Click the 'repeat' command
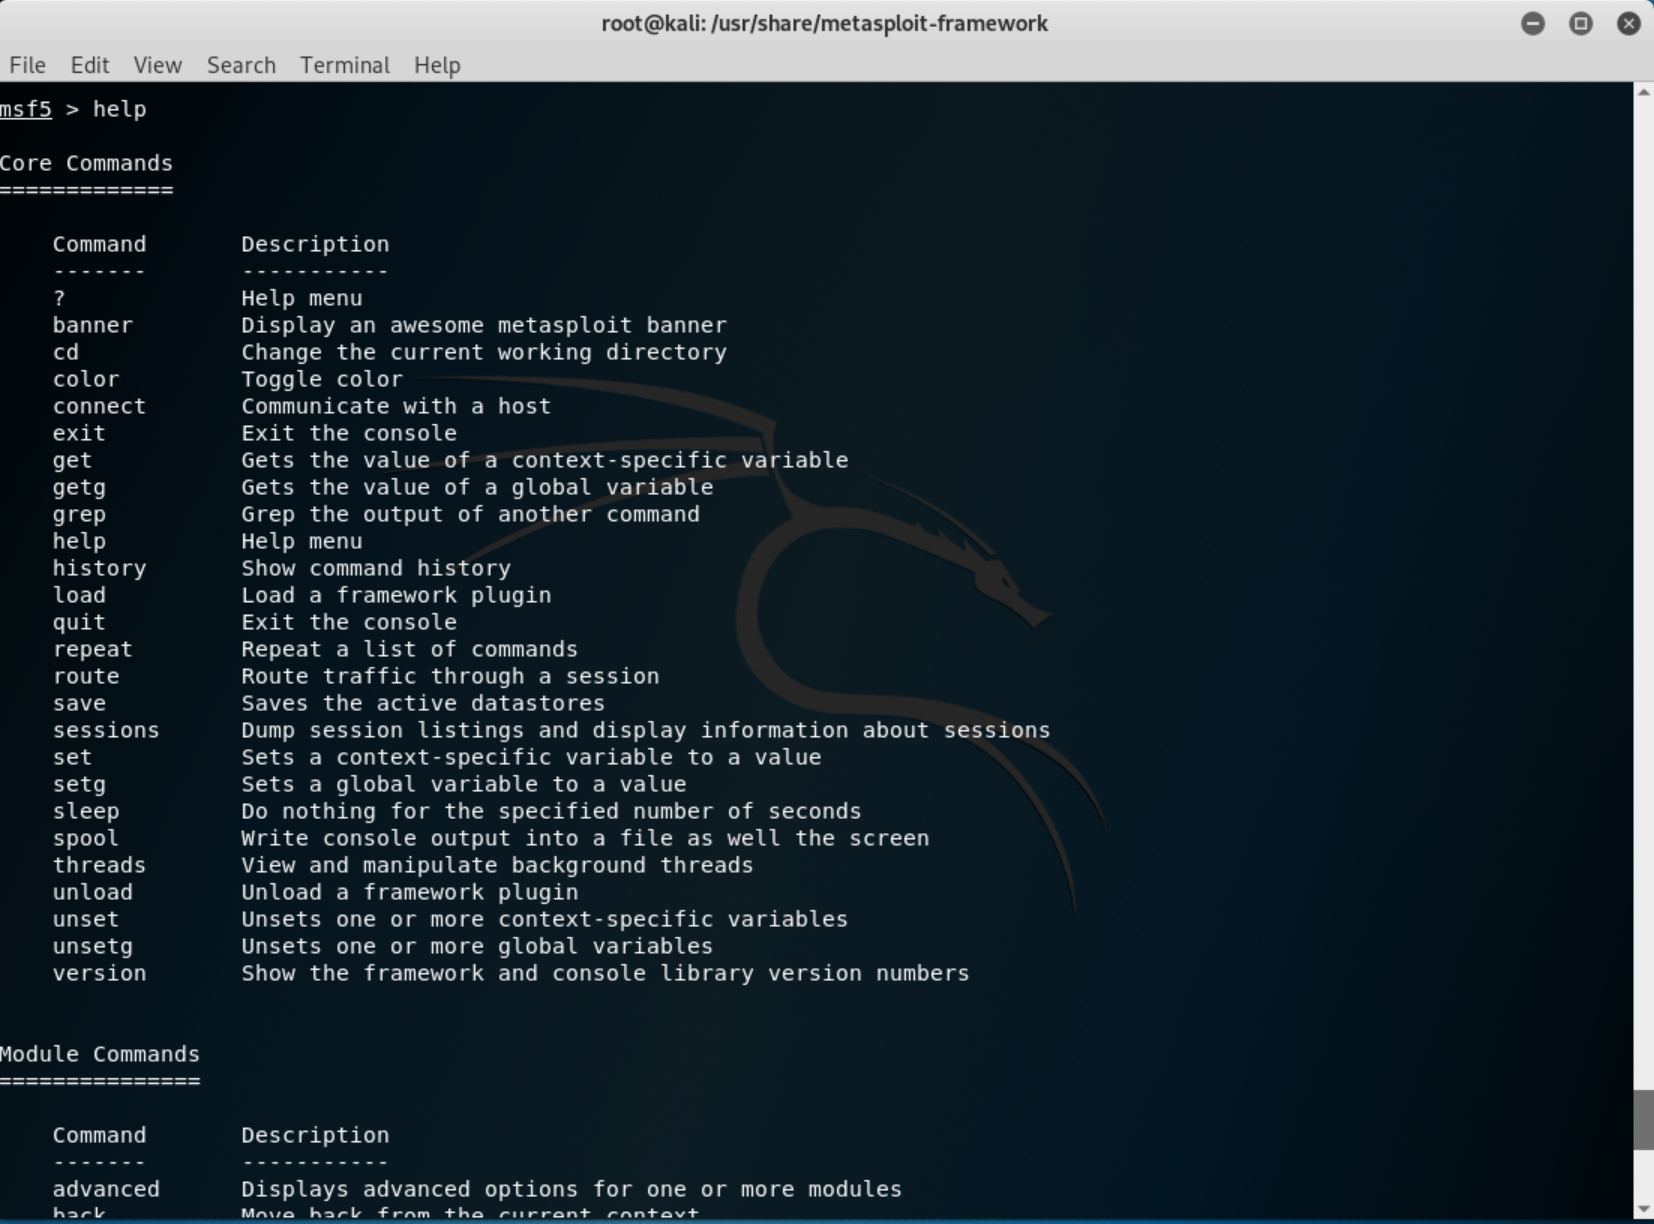The image size is (1654, 1224). point(93,649)
